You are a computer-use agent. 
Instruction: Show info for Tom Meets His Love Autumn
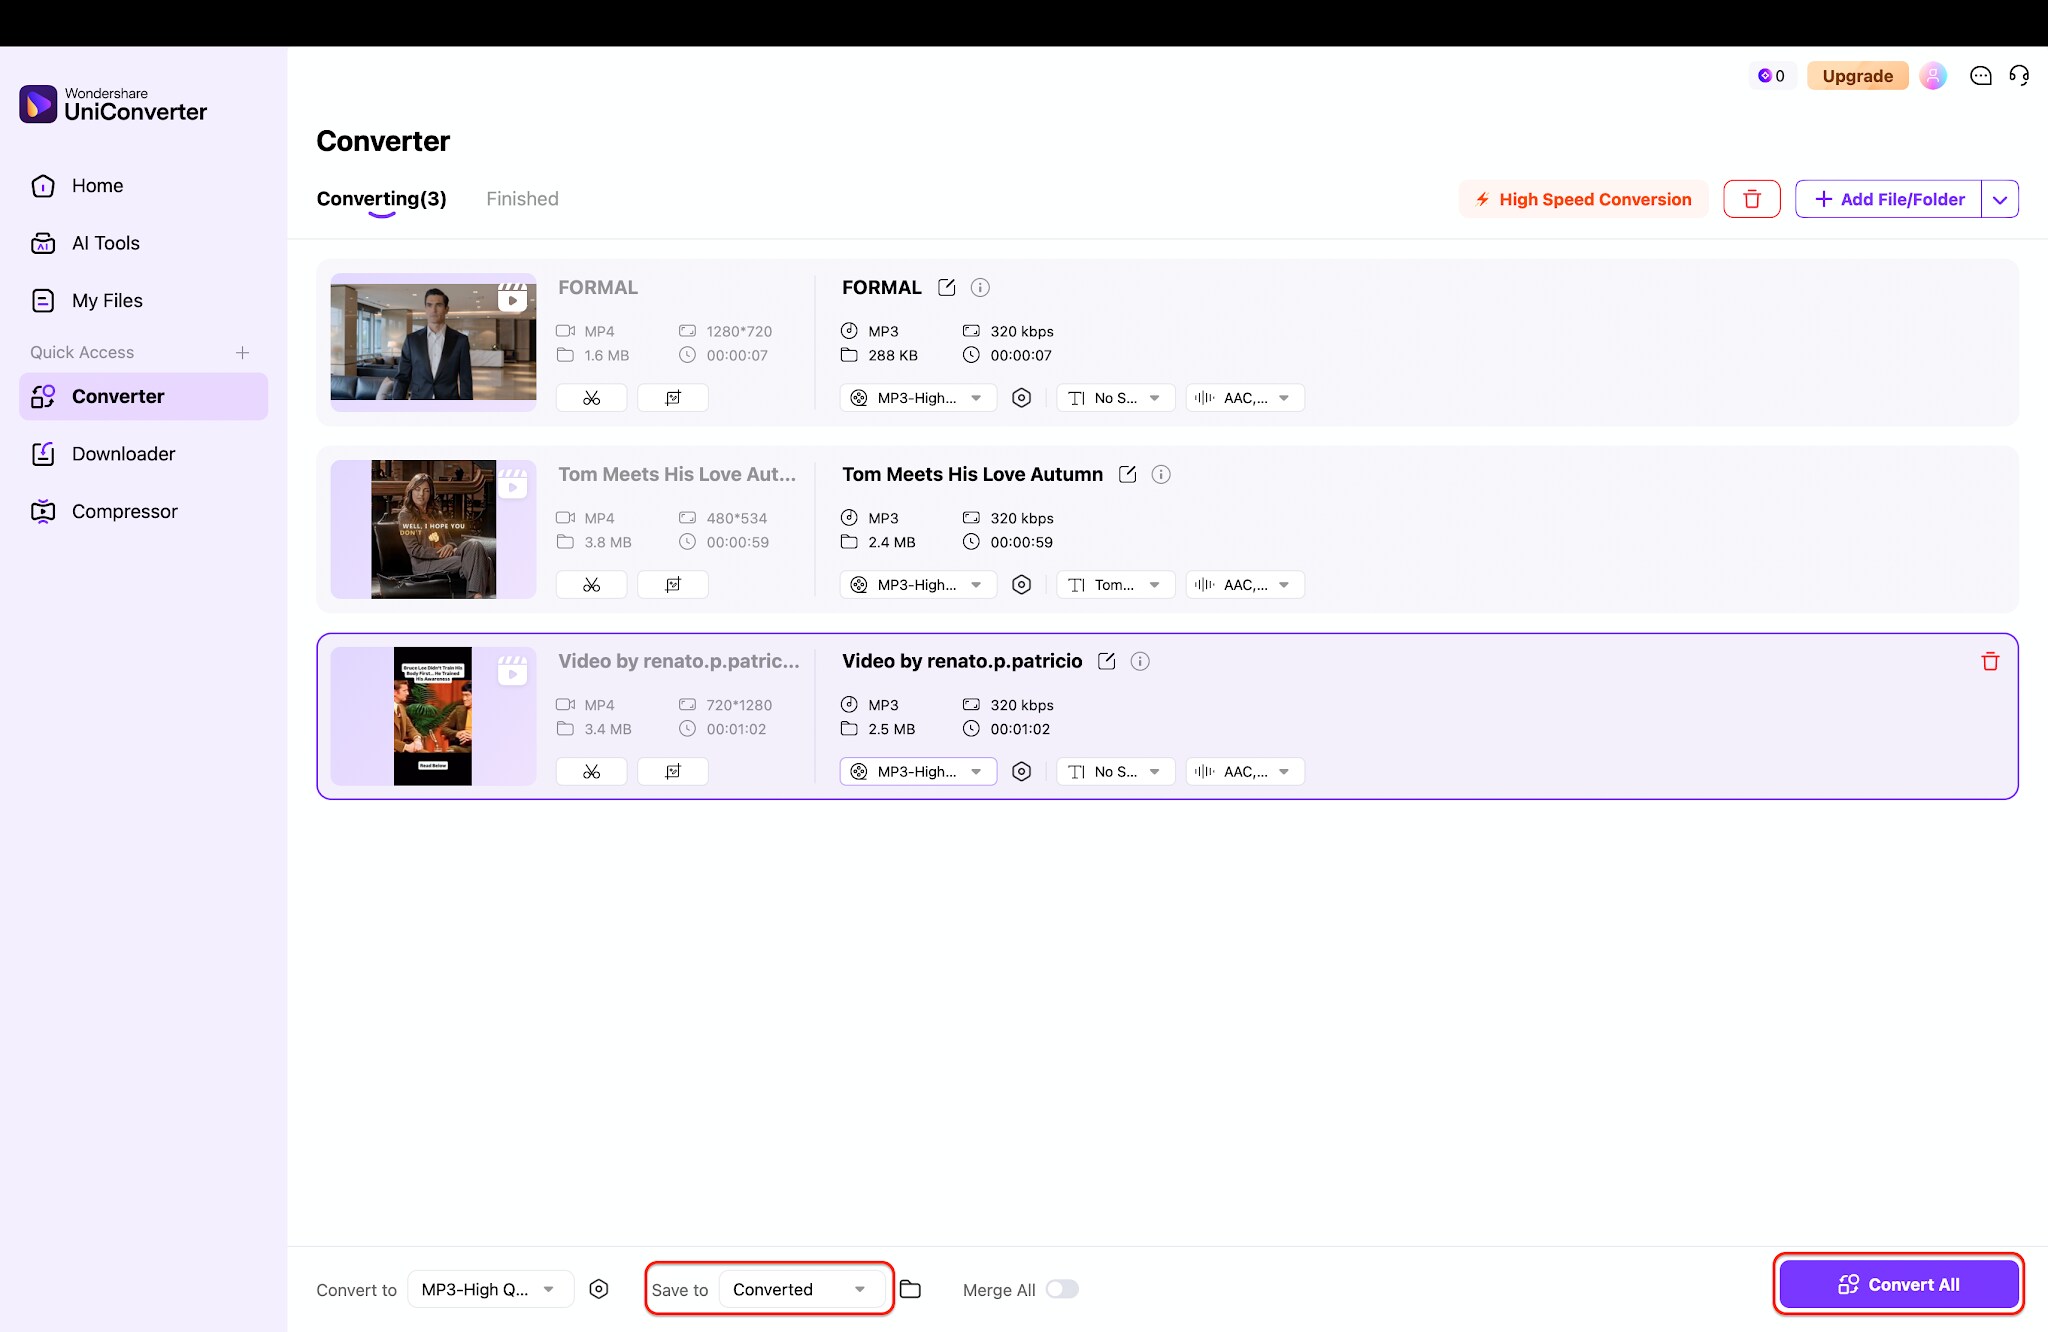click(x=1161, y=475)
